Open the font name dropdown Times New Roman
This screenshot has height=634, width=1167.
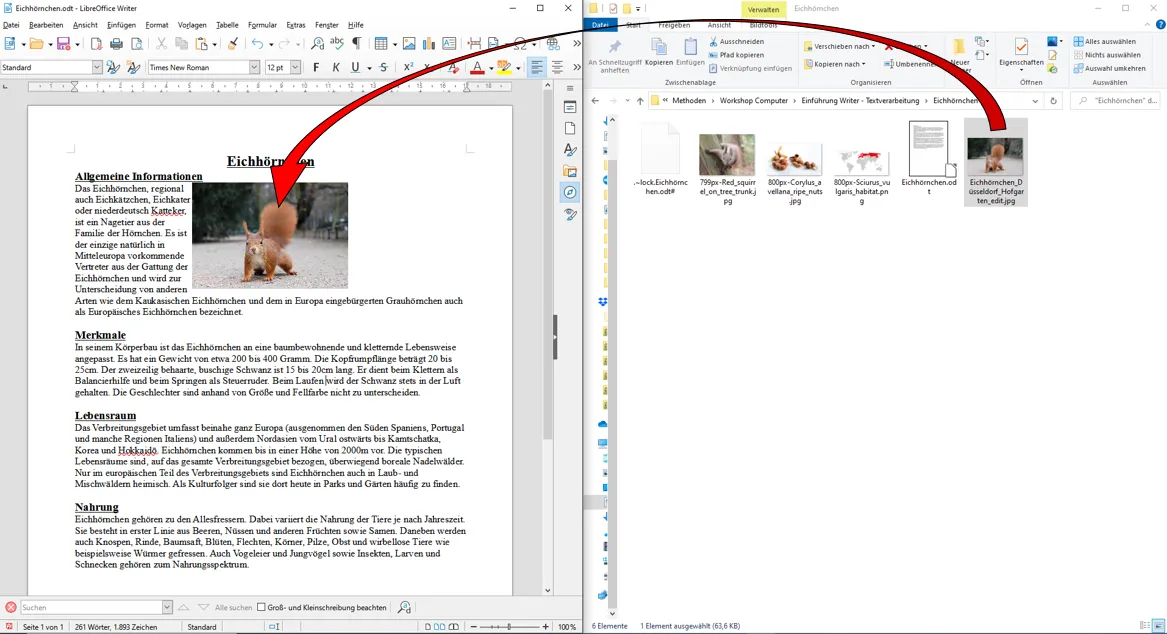[254, 68]
